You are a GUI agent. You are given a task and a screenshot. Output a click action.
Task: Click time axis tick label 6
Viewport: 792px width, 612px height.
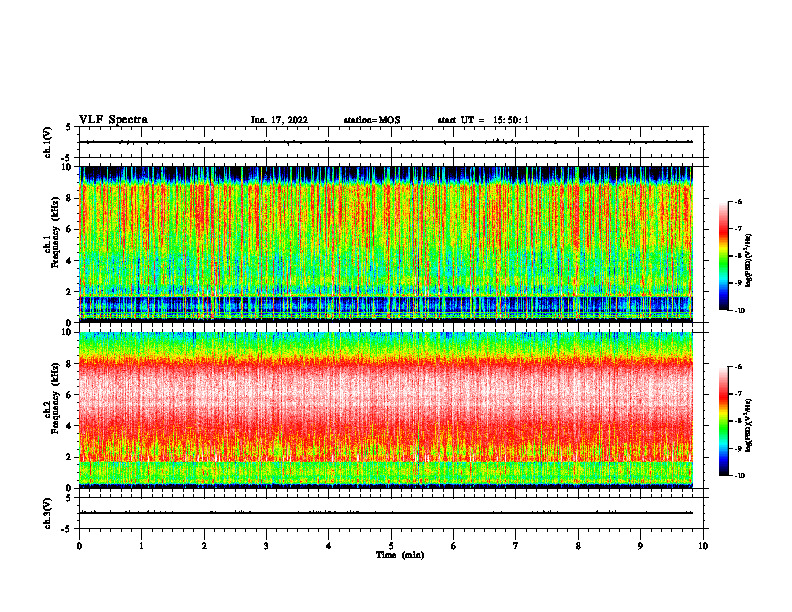click(453, 546)
